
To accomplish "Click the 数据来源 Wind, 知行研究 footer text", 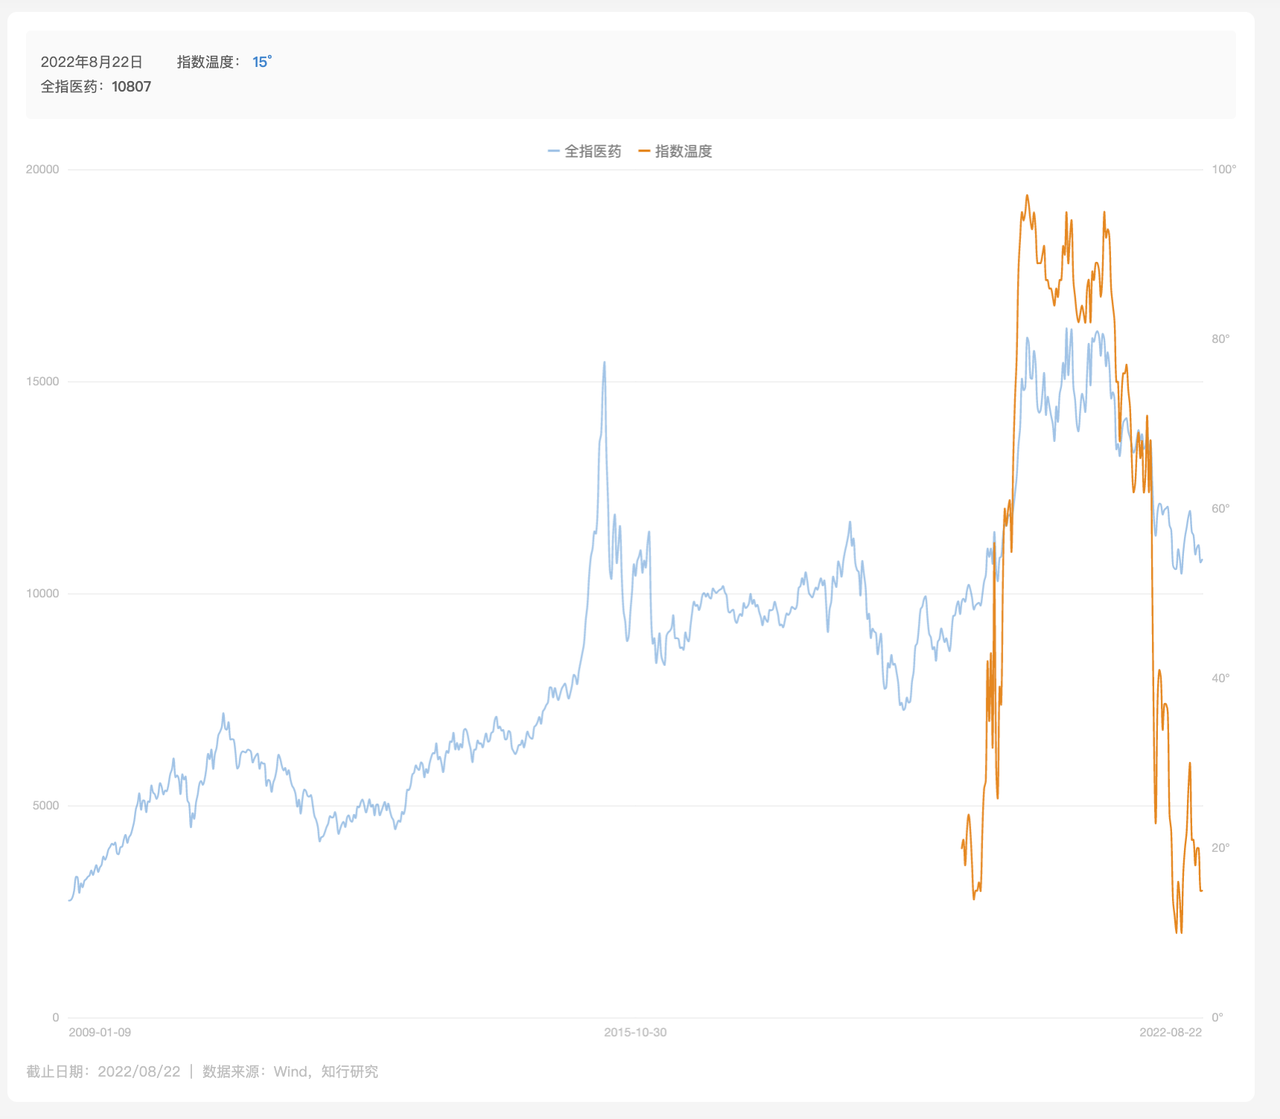I will (290, 1072).
